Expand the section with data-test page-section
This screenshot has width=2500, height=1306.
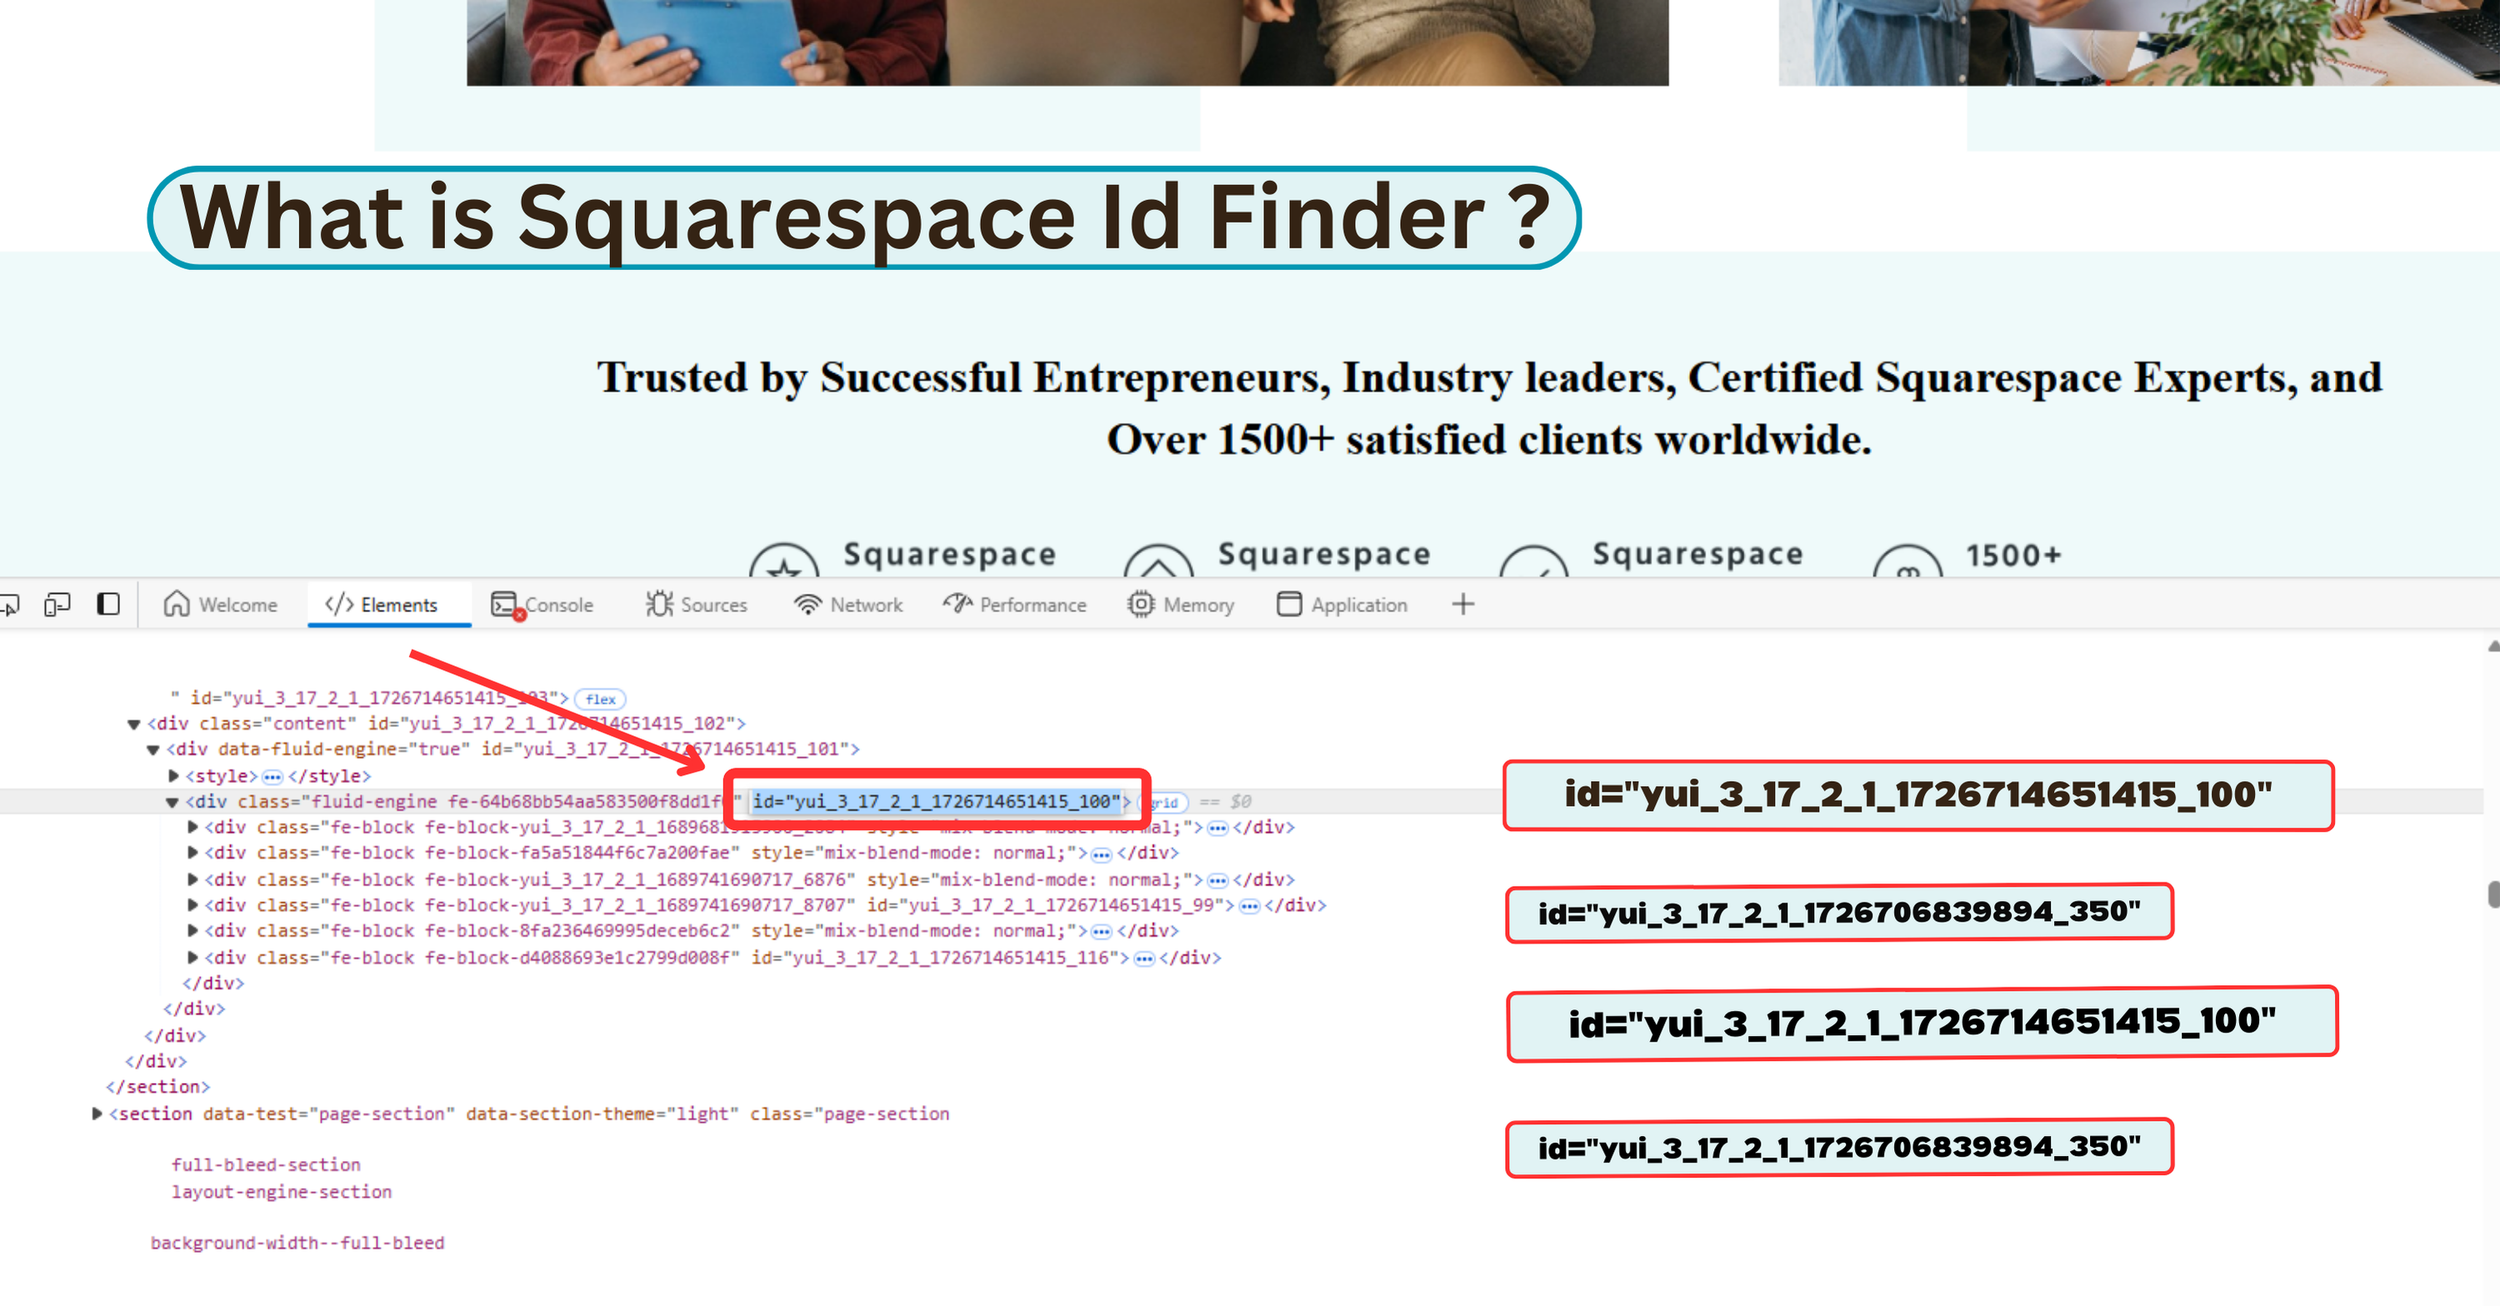[x=95, y=1113]
